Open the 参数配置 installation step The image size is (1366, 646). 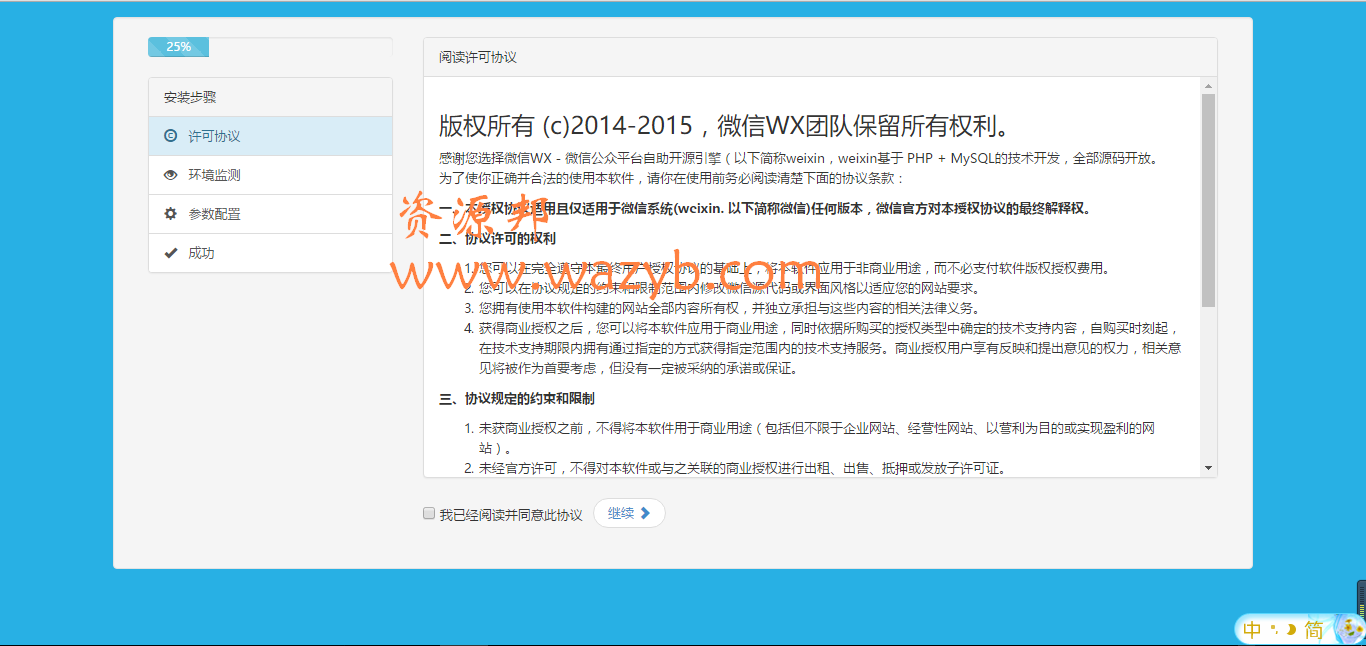click(270, 214)
